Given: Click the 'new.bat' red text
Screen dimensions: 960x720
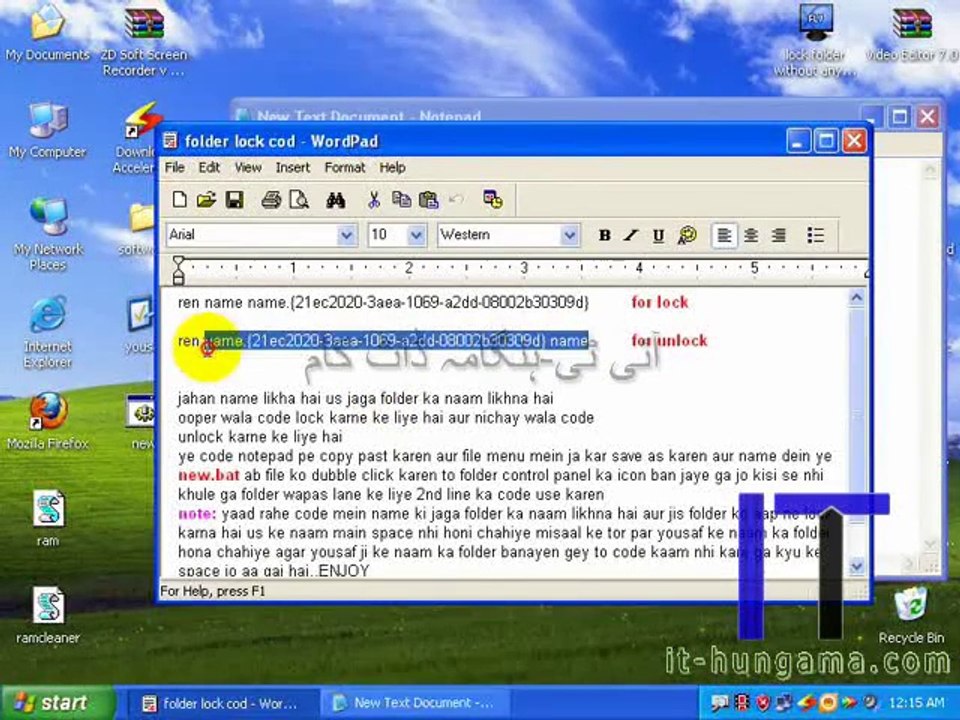Looking at the screenshot, I should tap(209, 476).
